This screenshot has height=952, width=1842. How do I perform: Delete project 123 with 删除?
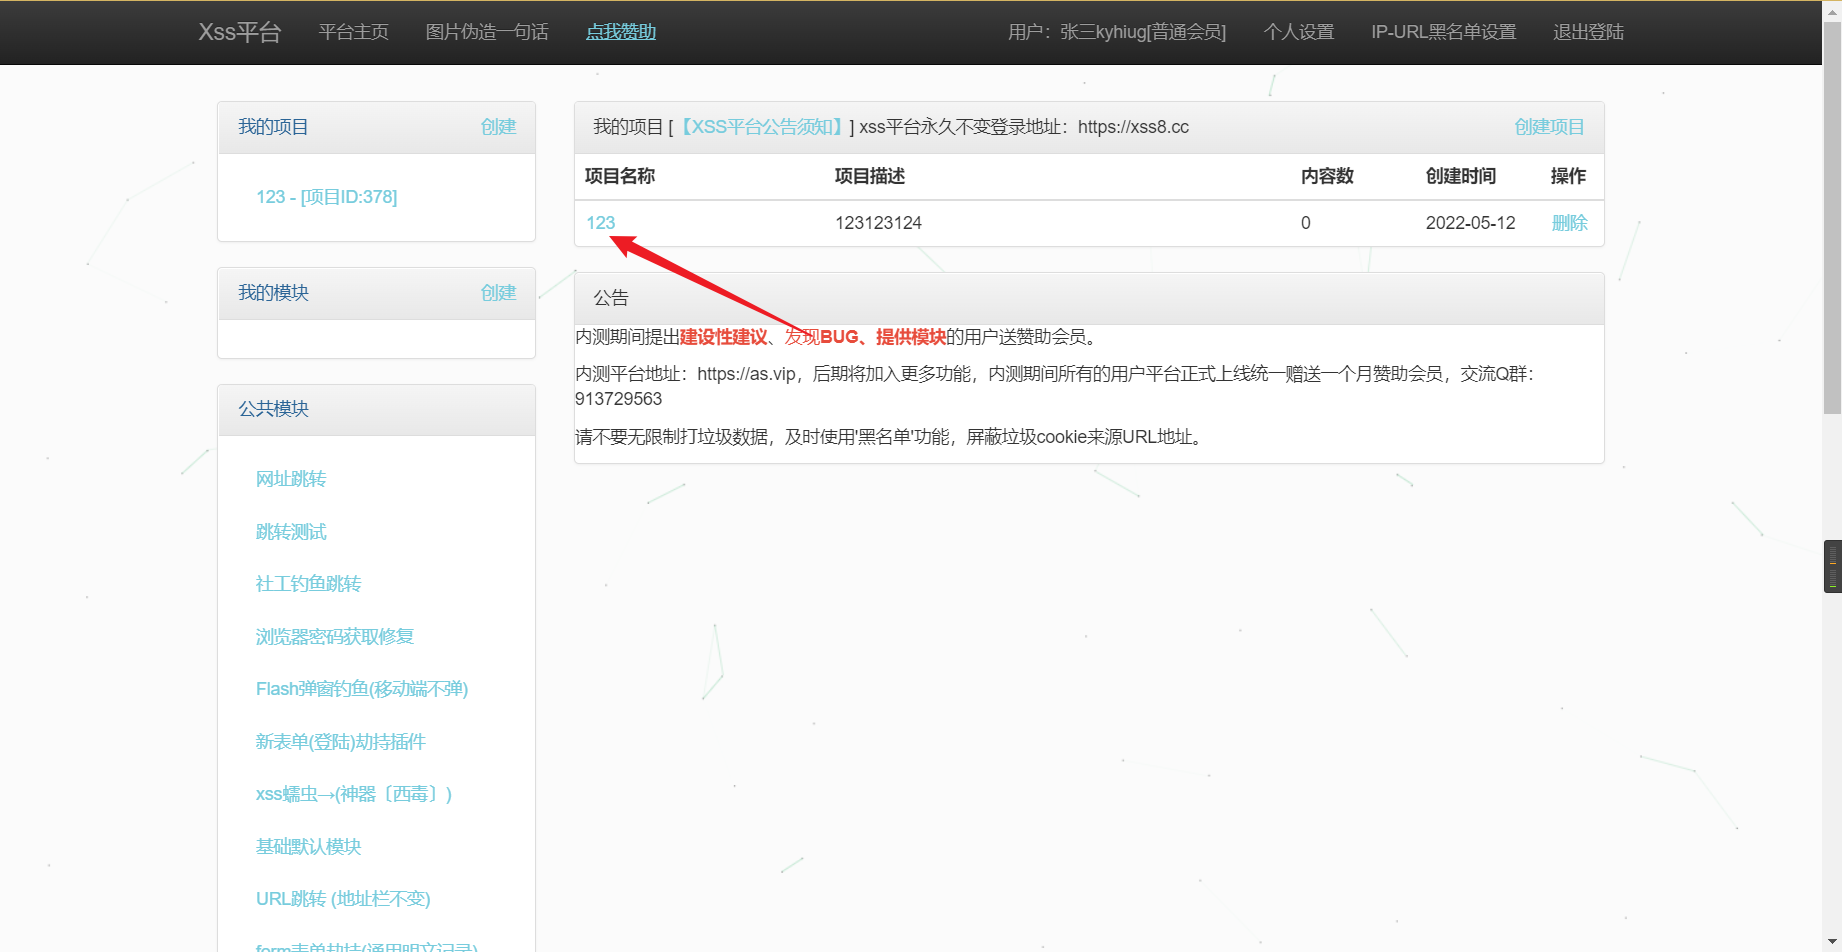pyautogui.click(x=1569, y=223)
